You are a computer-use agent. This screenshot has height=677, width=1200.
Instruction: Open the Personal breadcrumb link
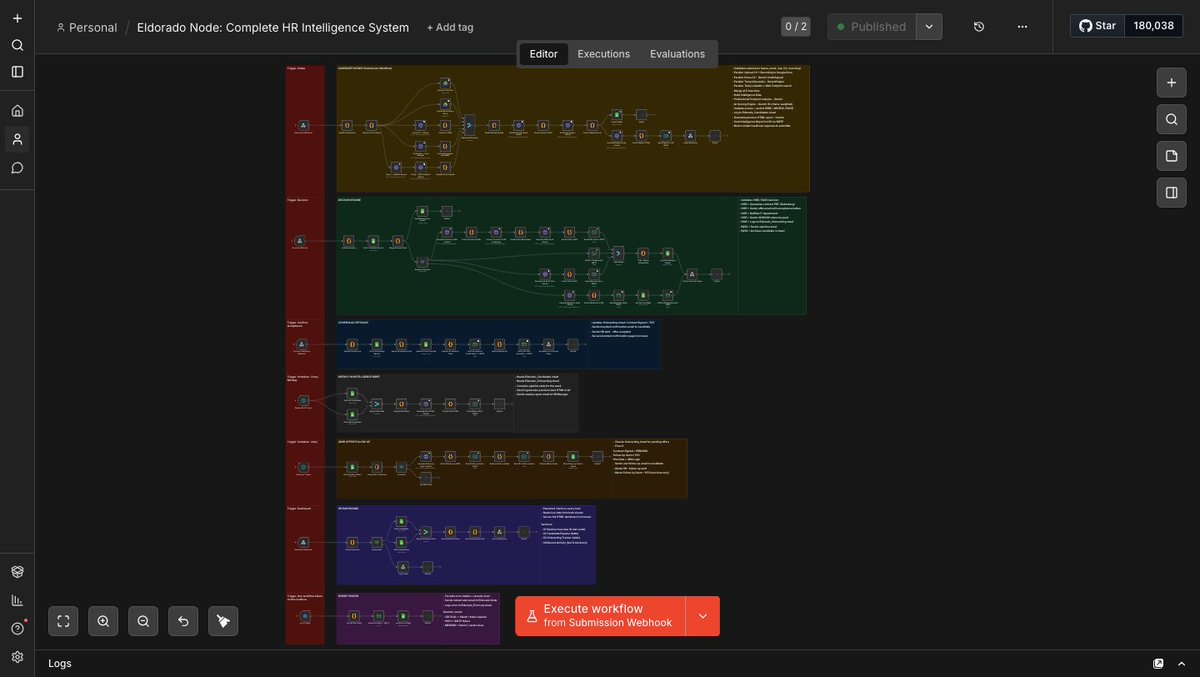(x=86, y=27)
